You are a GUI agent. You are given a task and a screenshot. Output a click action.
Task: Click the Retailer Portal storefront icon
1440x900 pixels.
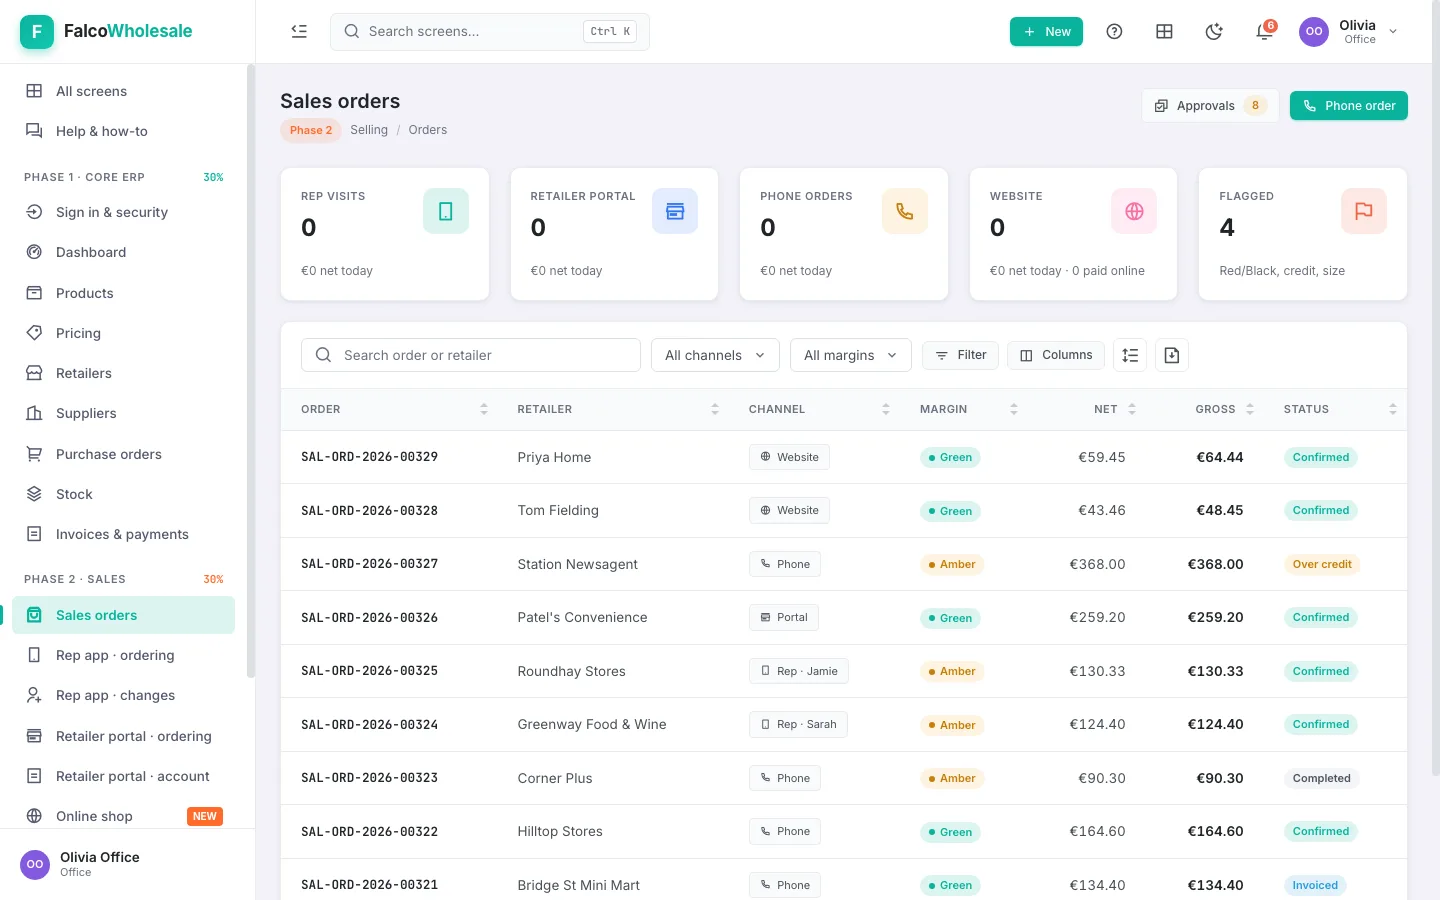pos(675,211)
